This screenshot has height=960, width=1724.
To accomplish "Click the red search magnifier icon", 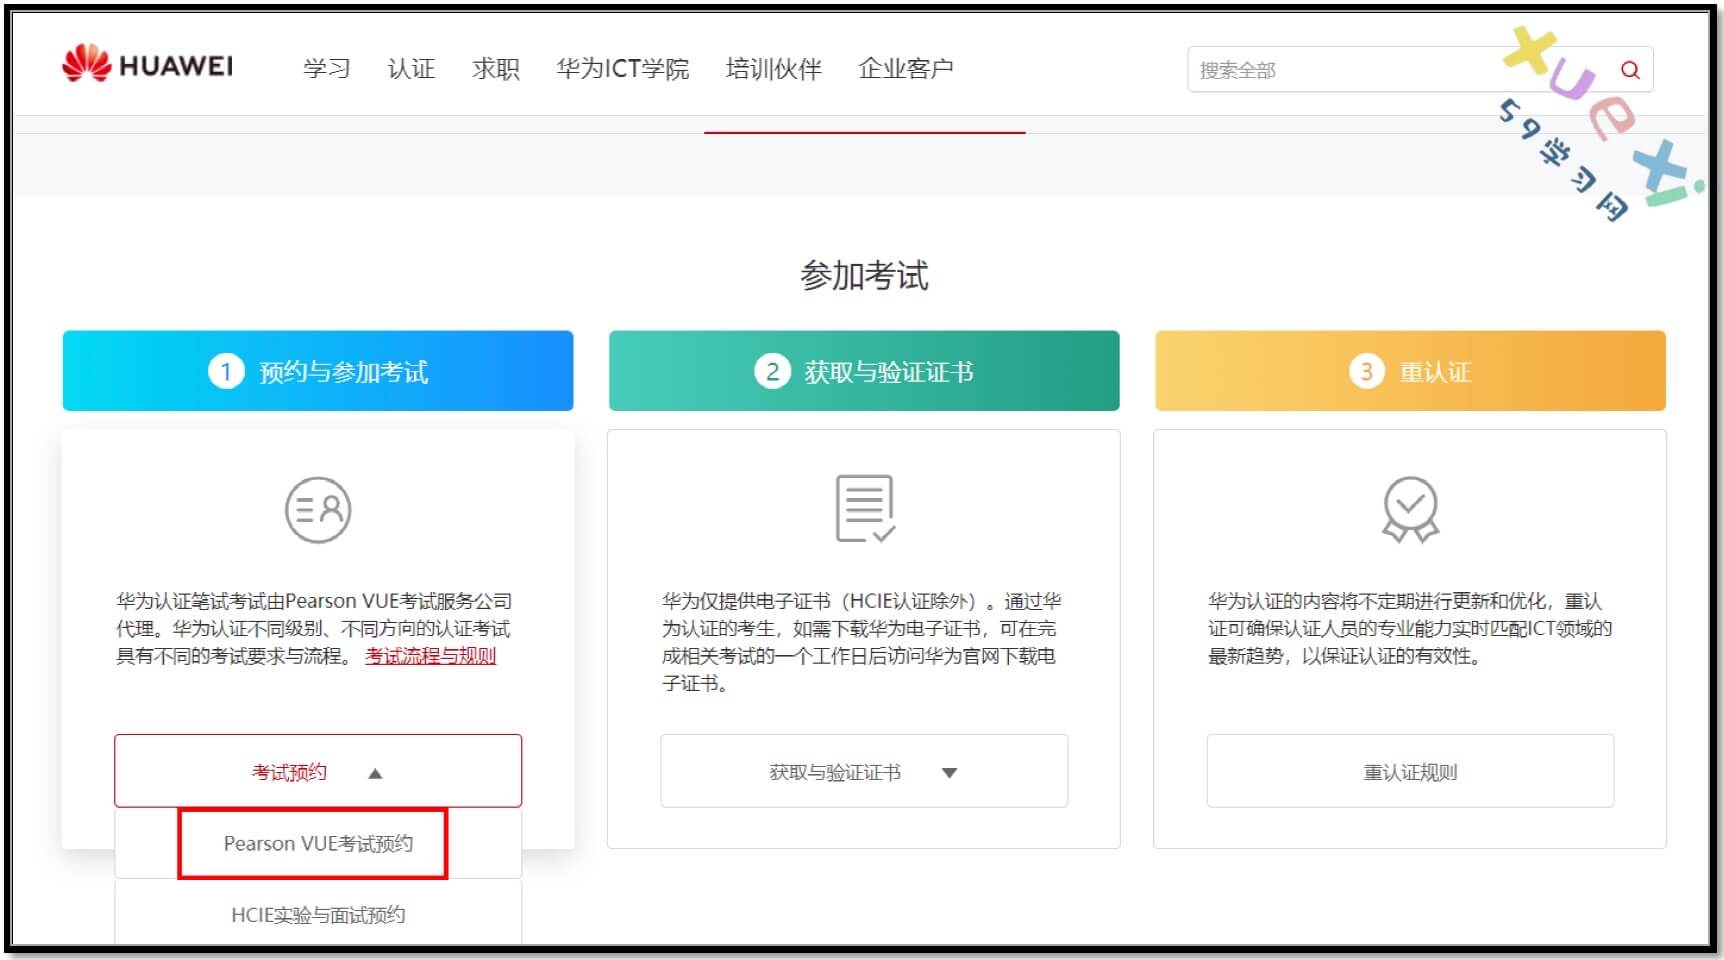I will [1629, 70].
